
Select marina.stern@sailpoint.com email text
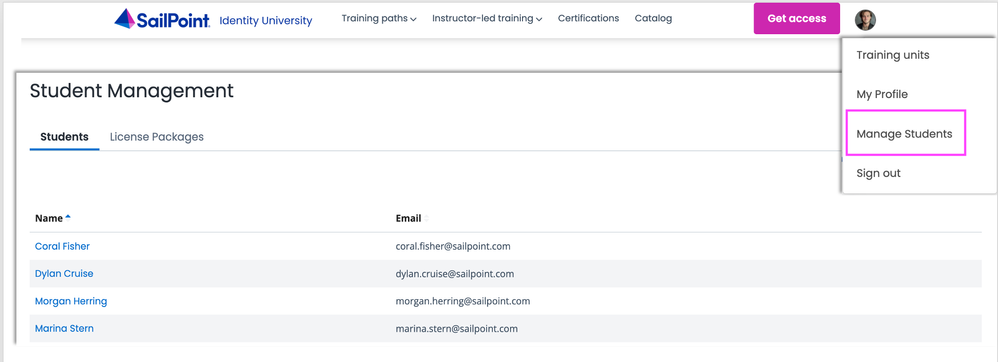[456, 330]
